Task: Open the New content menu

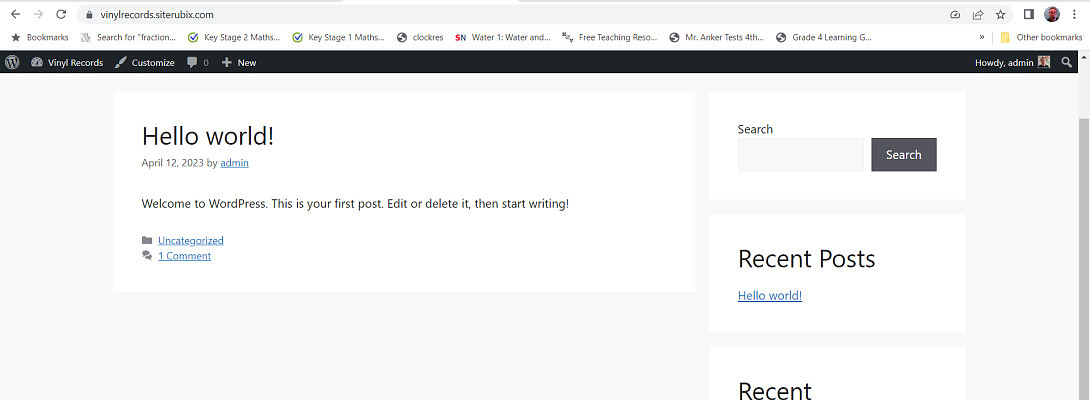Action: tap(239, 62)
